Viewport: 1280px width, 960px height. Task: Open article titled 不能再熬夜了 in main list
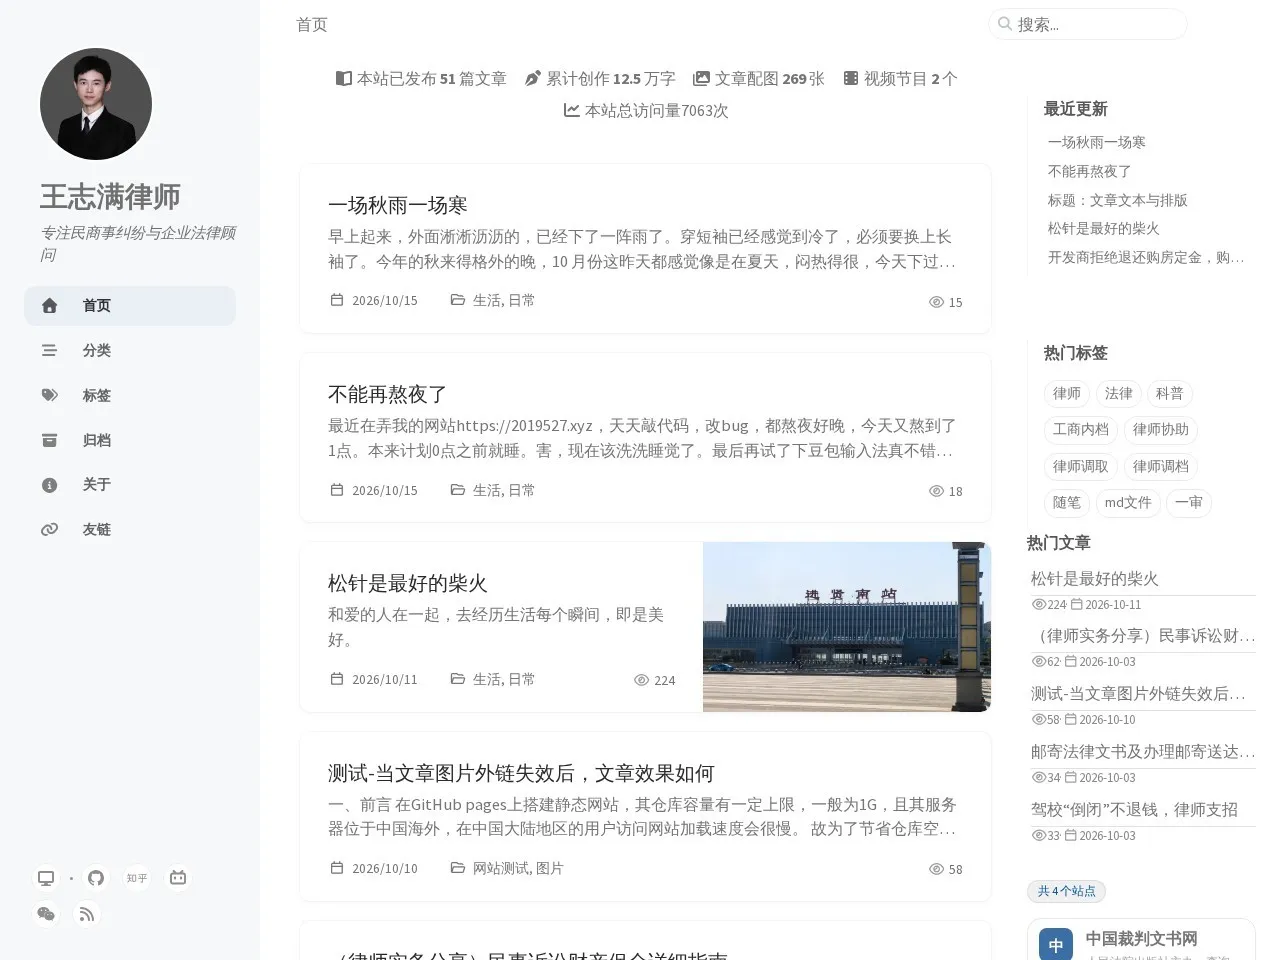pos(388,394)
